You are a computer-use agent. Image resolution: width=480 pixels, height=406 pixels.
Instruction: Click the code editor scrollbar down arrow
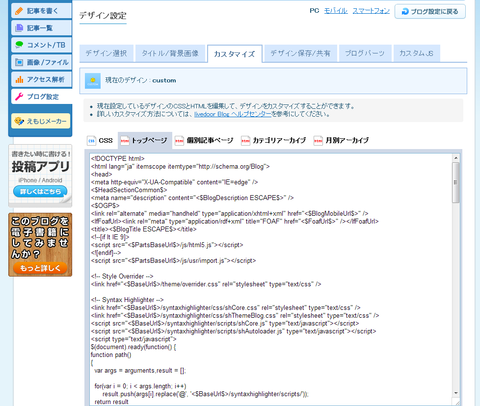pos(456,393)
